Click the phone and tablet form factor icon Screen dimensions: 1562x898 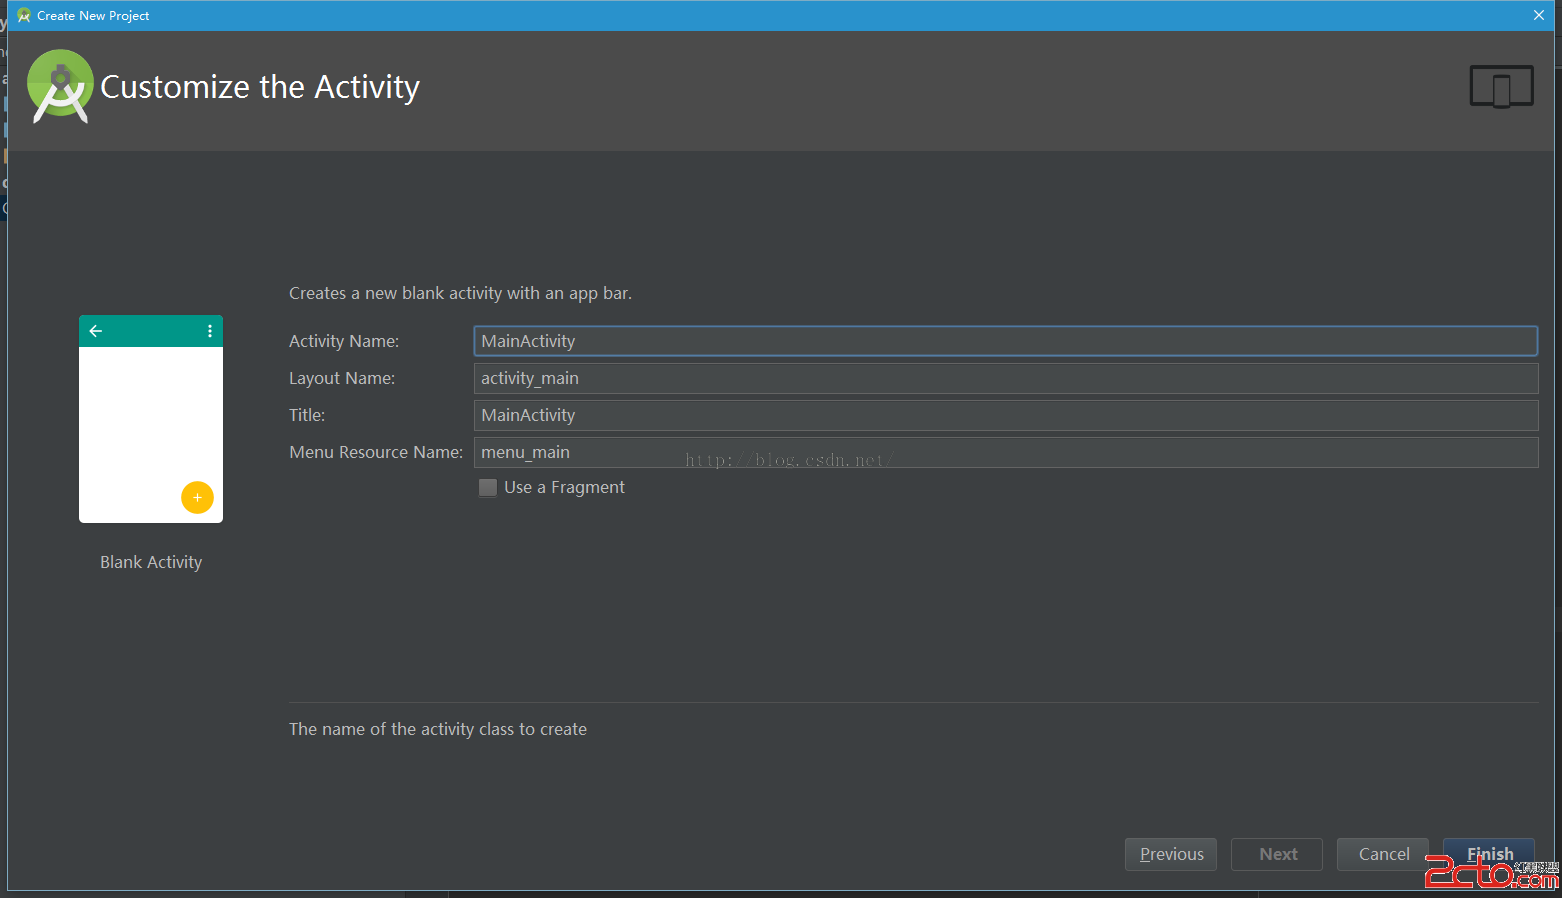click(1501, 87)
